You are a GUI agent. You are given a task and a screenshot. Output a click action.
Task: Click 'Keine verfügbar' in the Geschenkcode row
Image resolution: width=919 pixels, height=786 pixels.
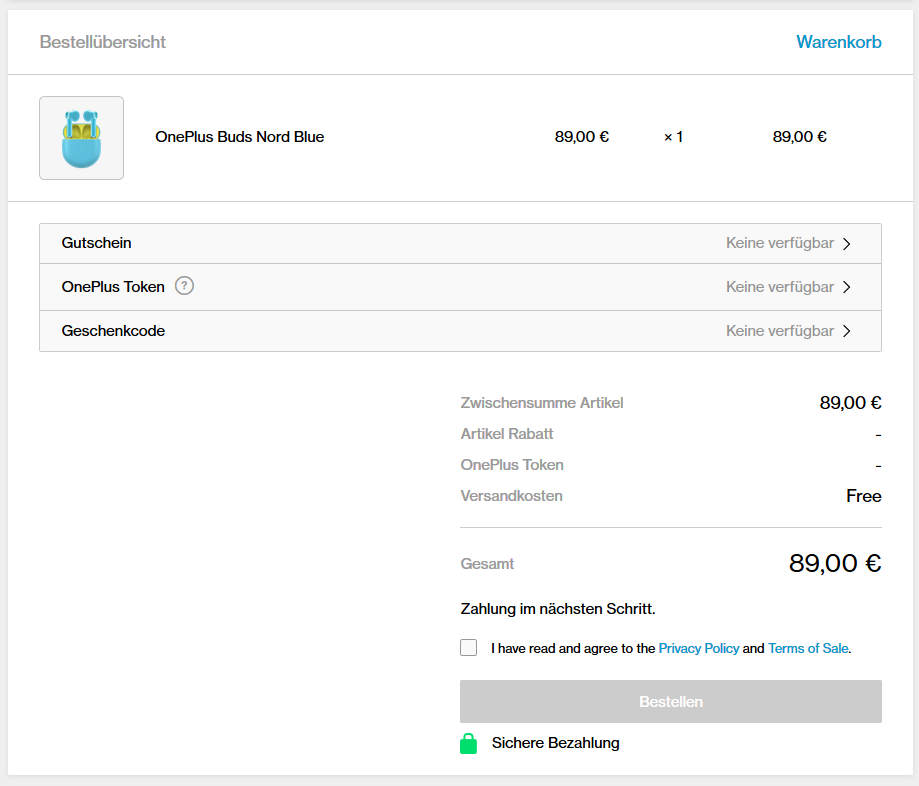click(780, 331)
